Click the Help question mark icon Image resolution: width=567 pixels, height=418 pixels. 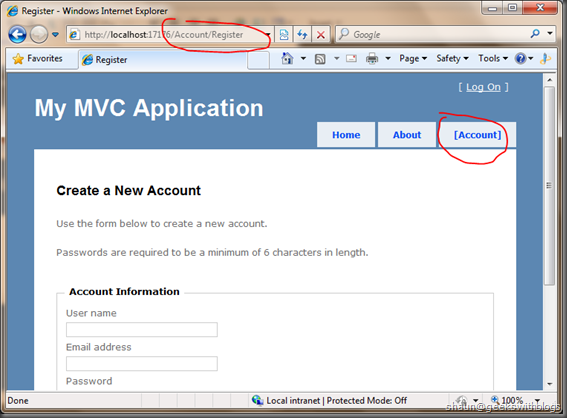520,58
